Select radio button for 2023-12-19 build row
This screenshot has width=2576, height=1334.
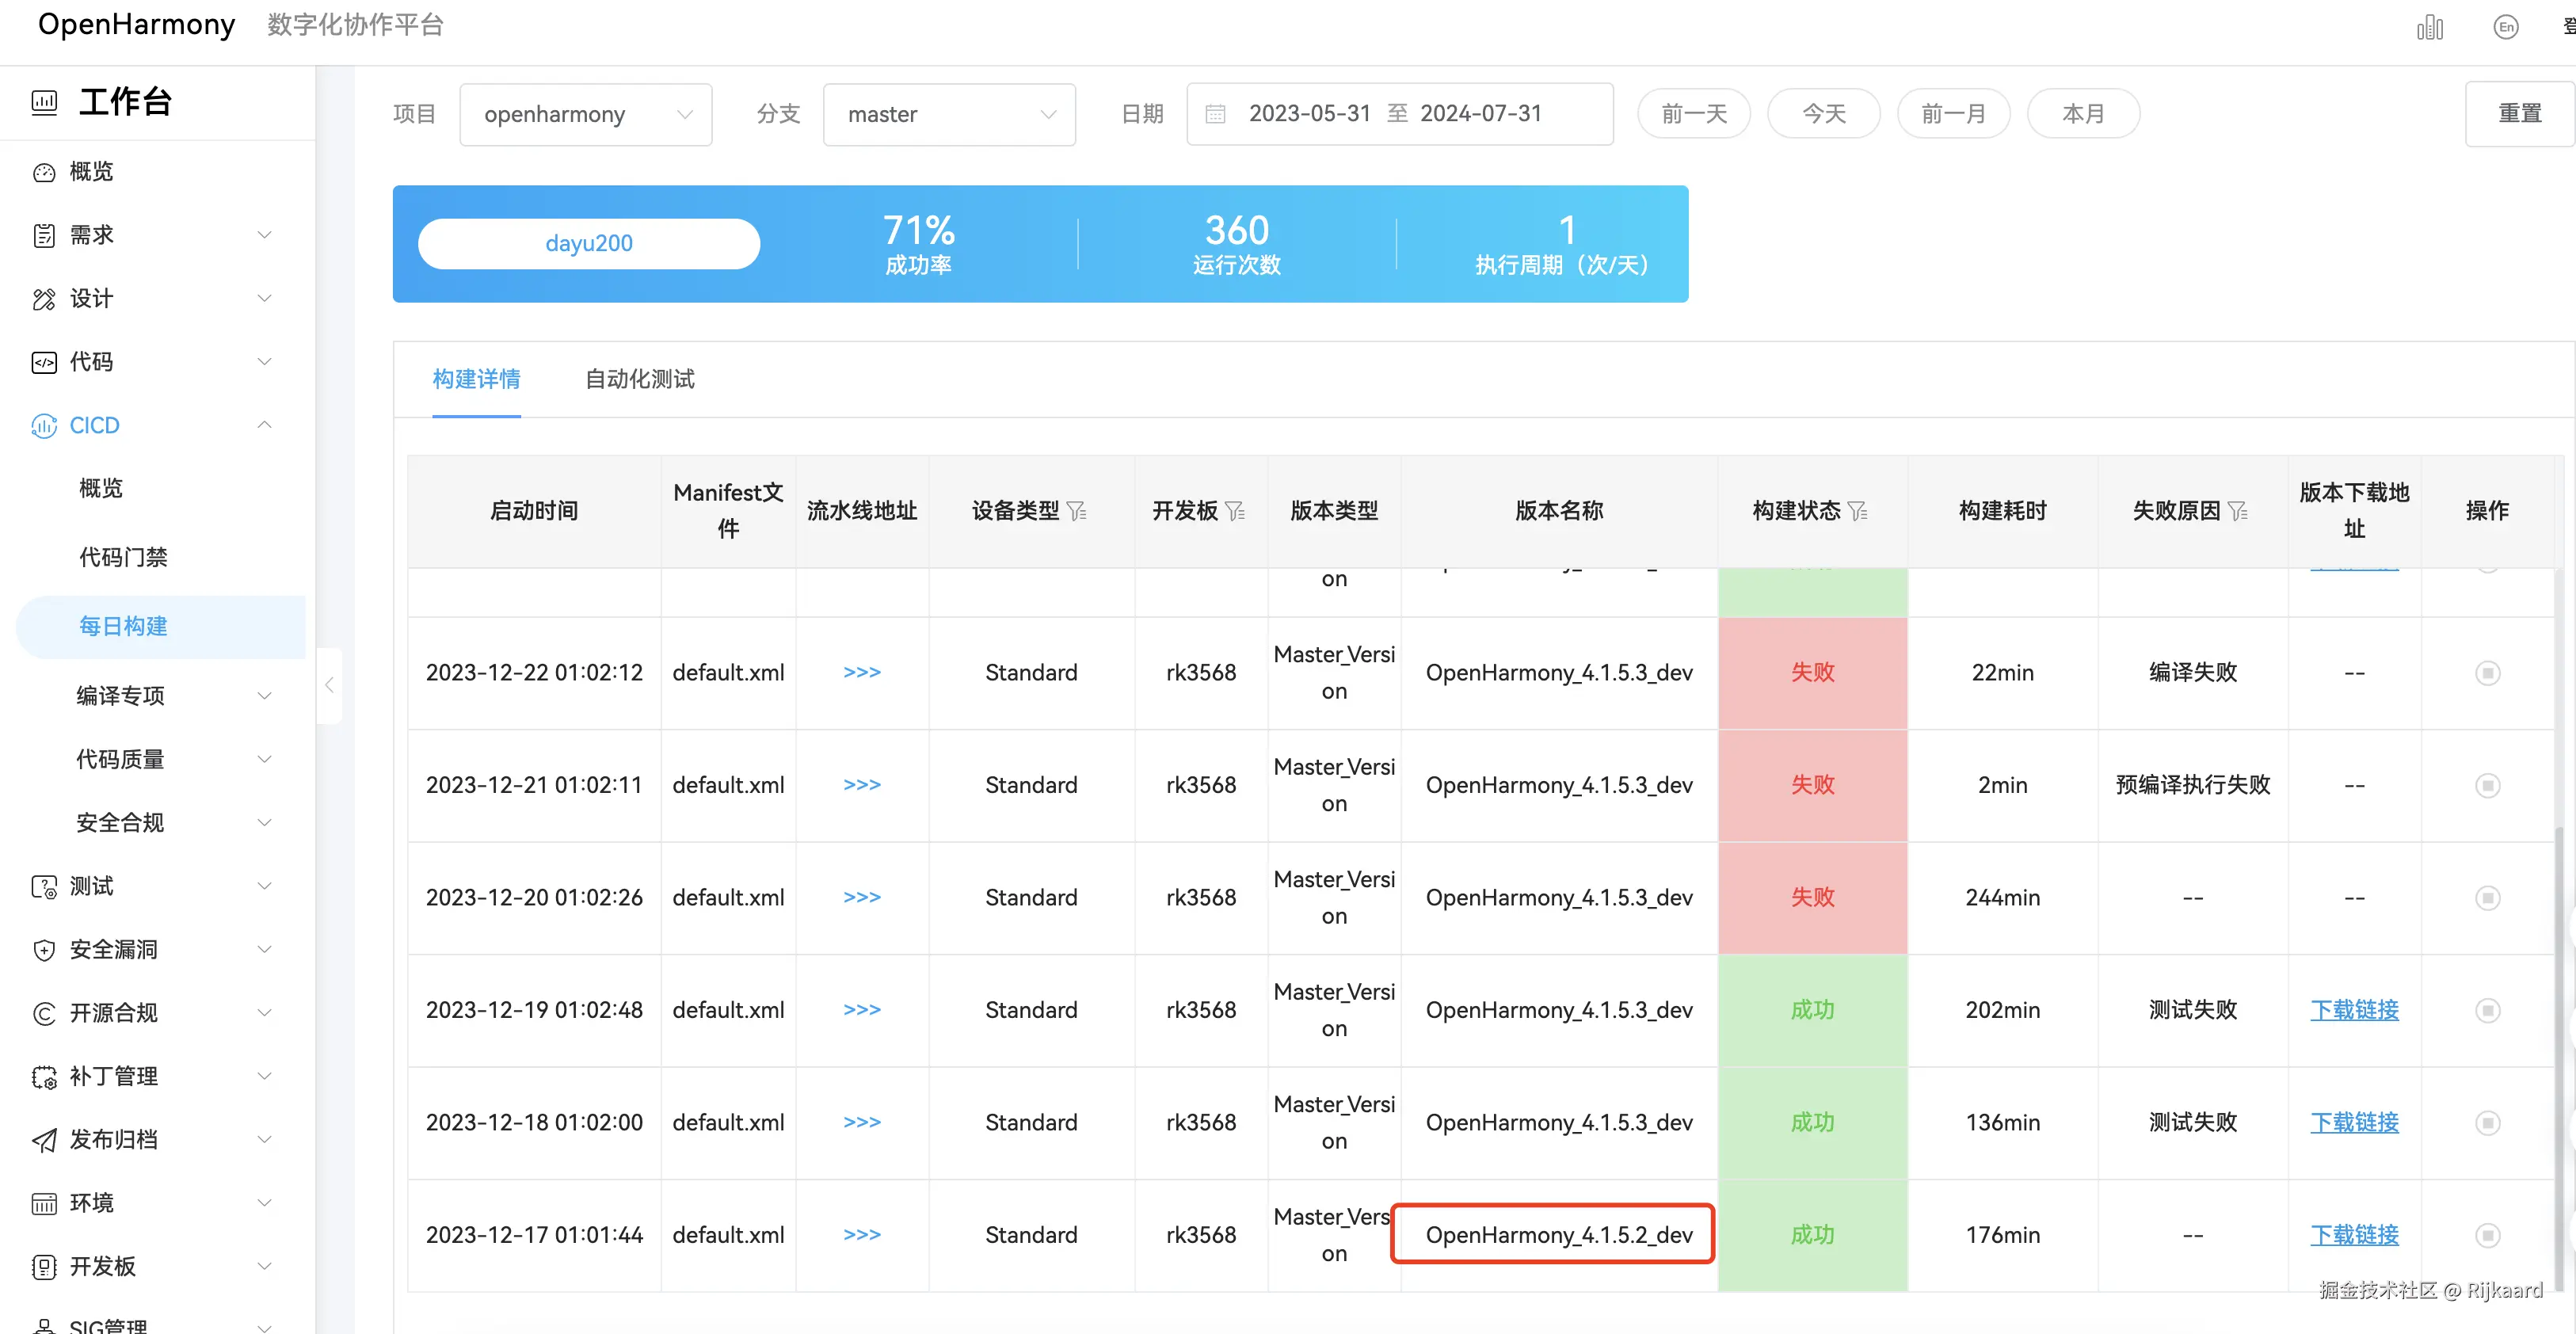click(2487, 1010)
